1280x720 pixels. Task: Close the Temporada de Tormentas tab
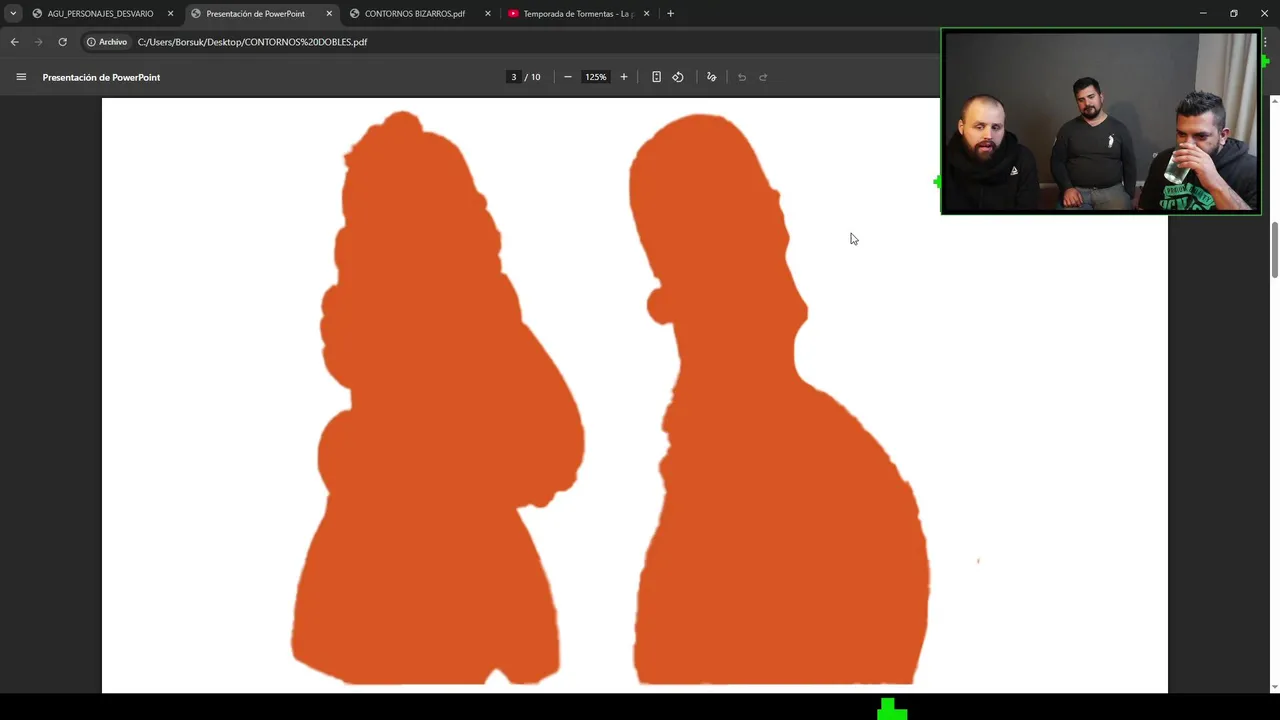646,14
